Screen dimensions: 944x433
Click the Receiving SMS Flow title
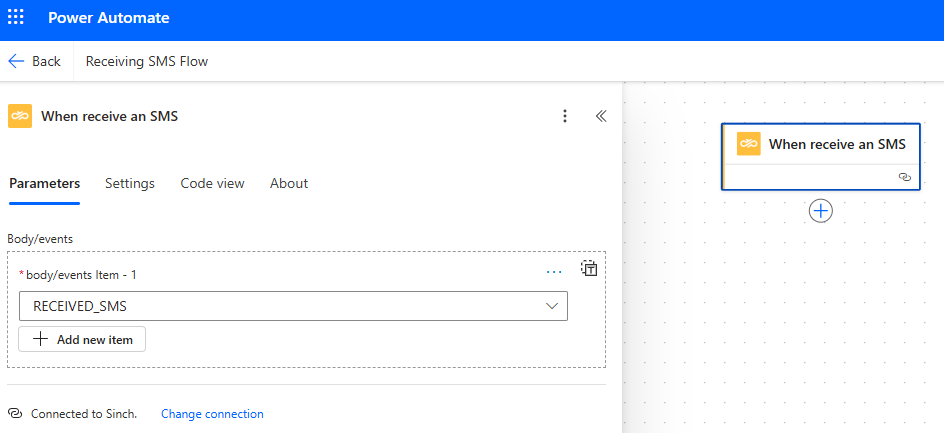point(147,61)
